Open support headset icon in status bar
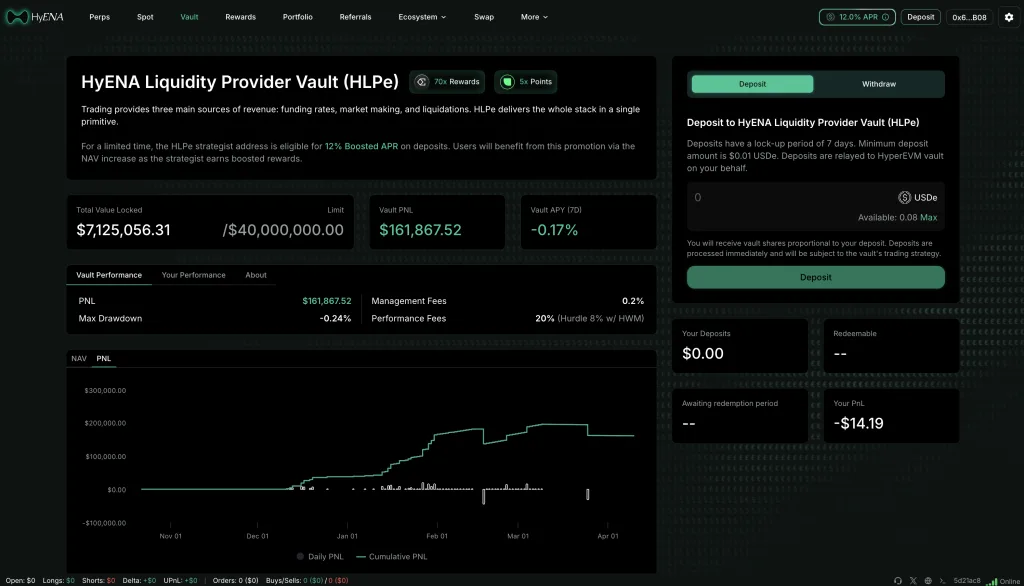1024x586 pixels. (x=898, y=581)
